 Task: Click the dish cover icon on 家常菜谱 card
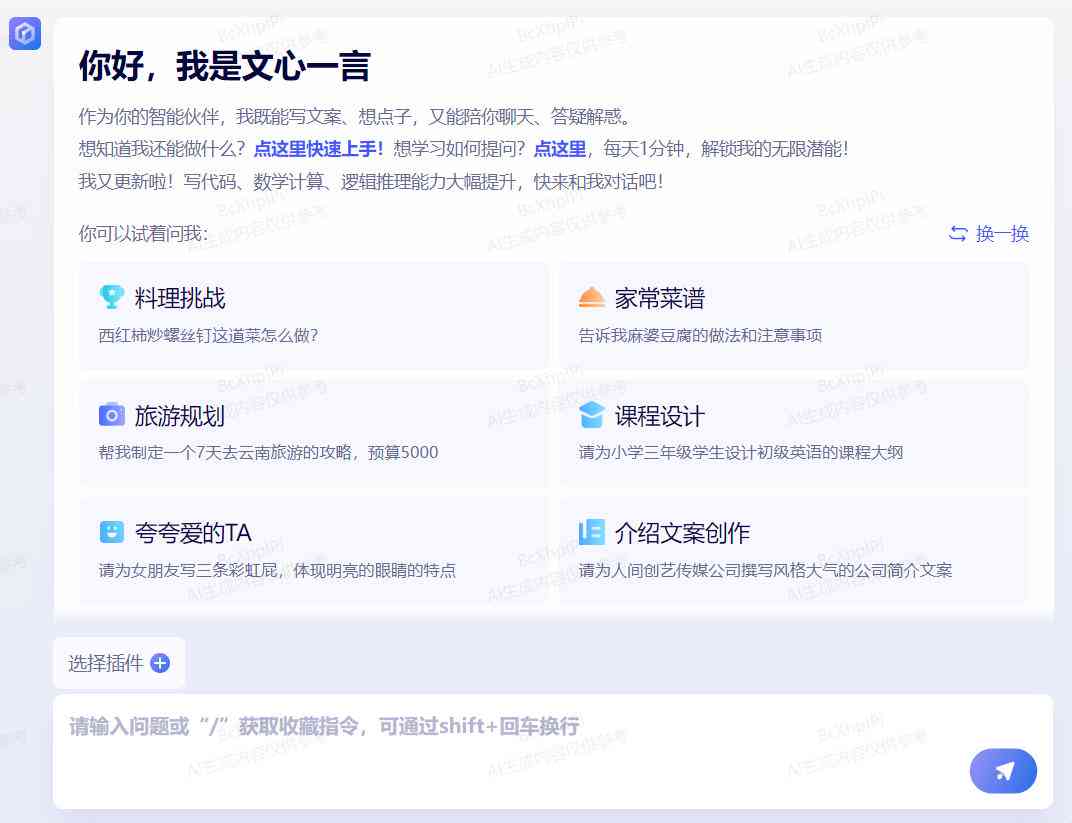pyautogui.click(x=591, y=297)
